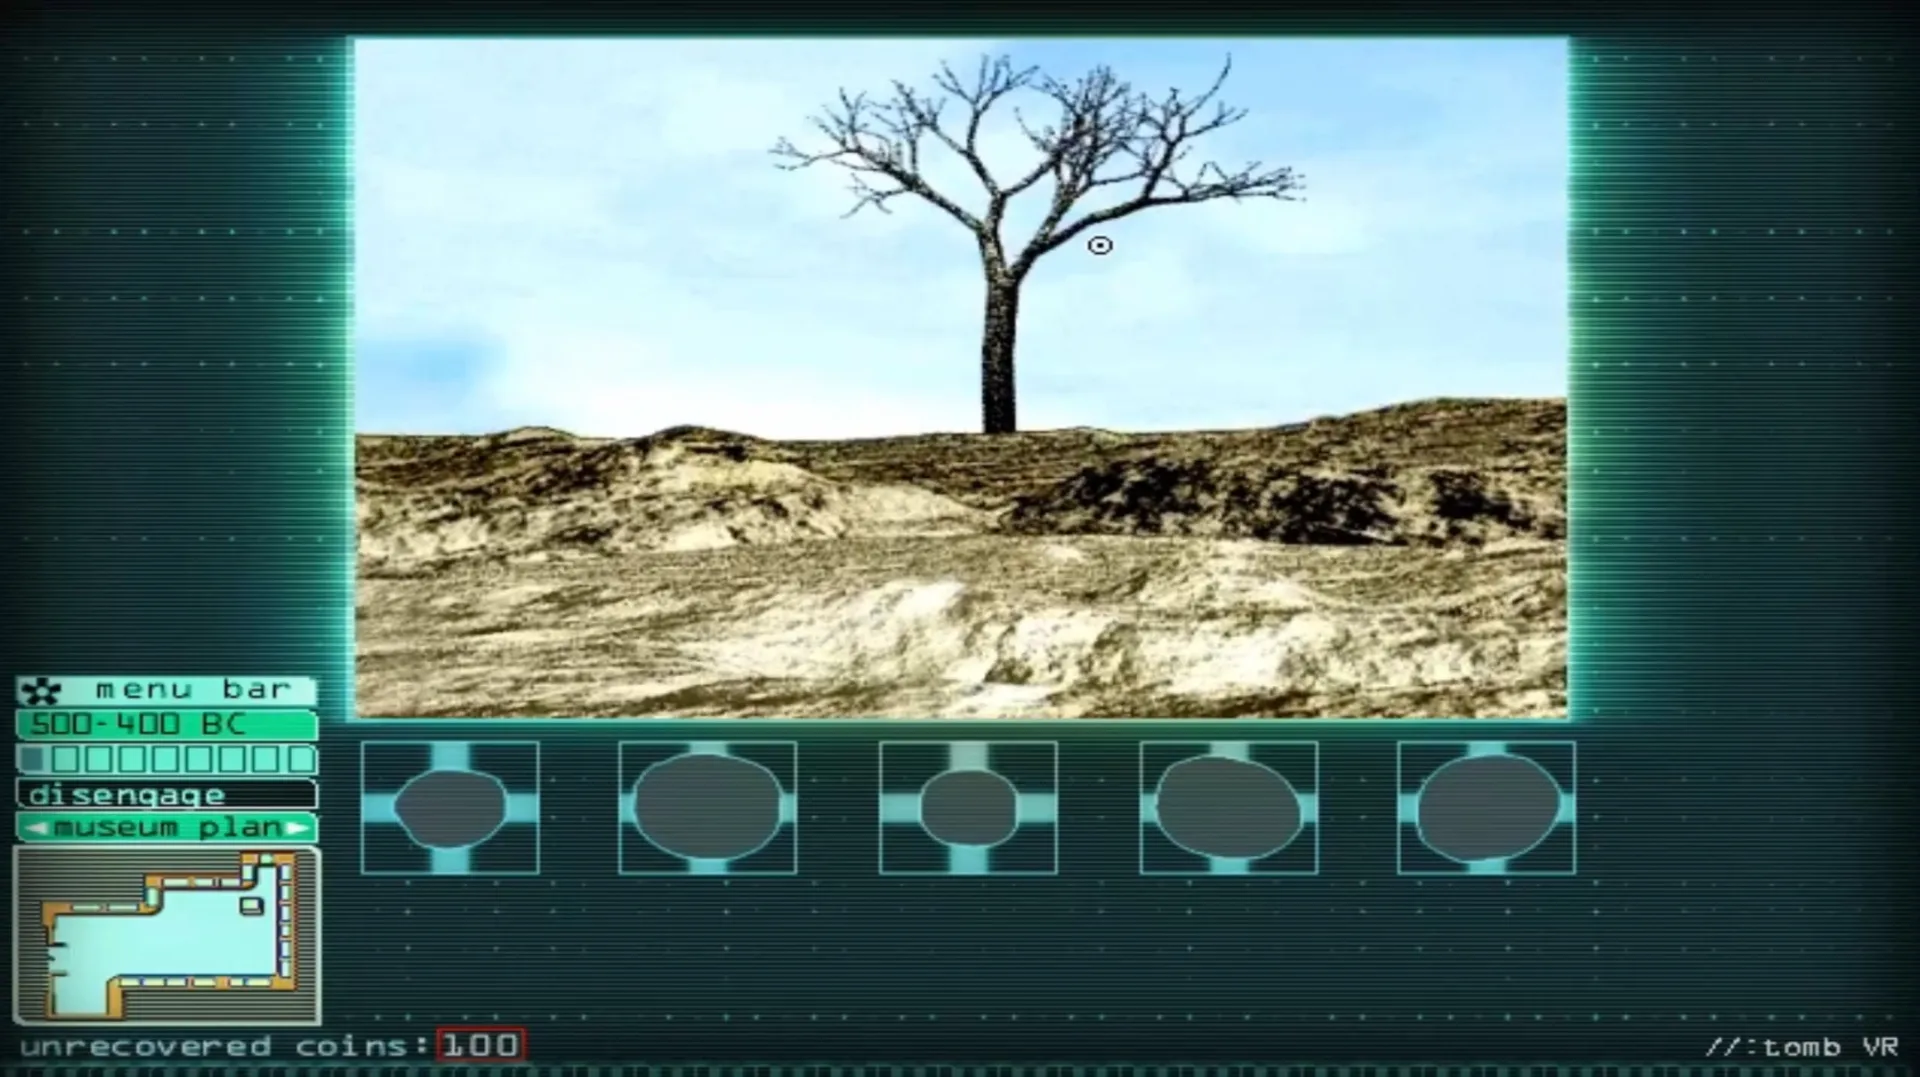Click the targeting reticle near the tree
The width and height of the screenshot is (1920, 1077).
(1100, 245)
